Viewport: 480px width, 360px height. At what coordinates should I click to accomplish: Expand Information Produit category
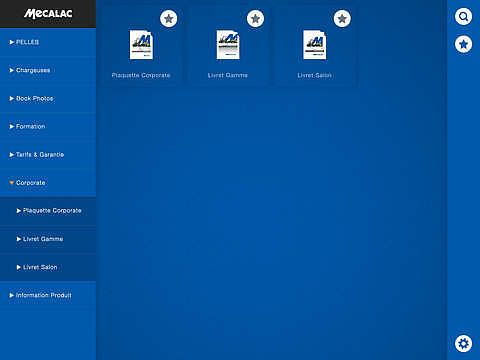click(x=48, y=295)
